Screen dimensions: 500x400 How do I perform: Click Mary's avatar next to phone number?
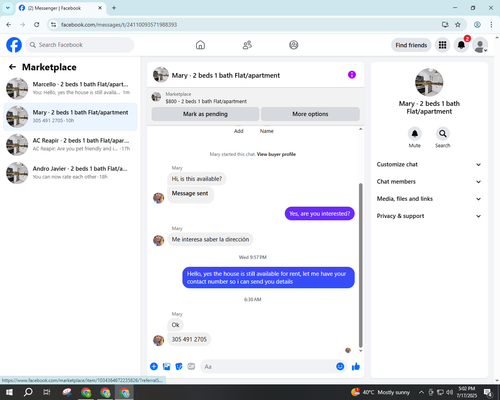[x=158, y=340]
